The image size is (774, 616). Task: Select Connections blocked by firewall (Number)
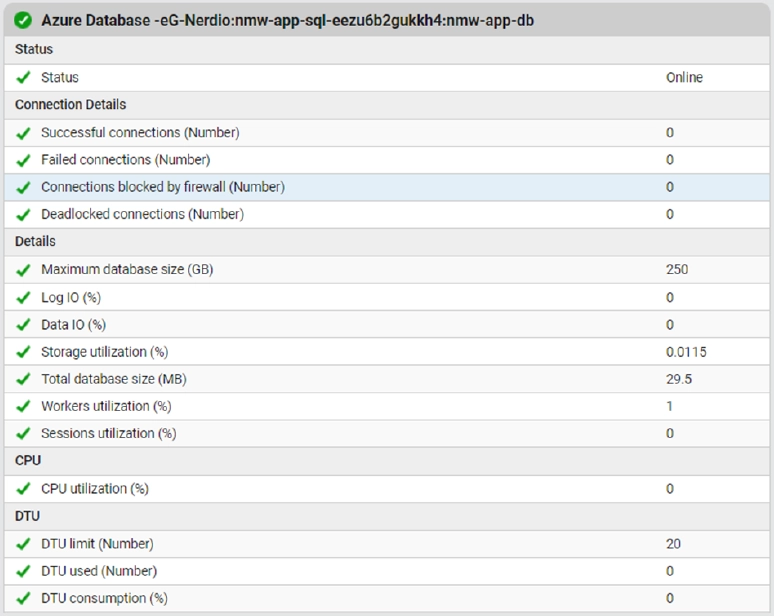pos(163,187)
